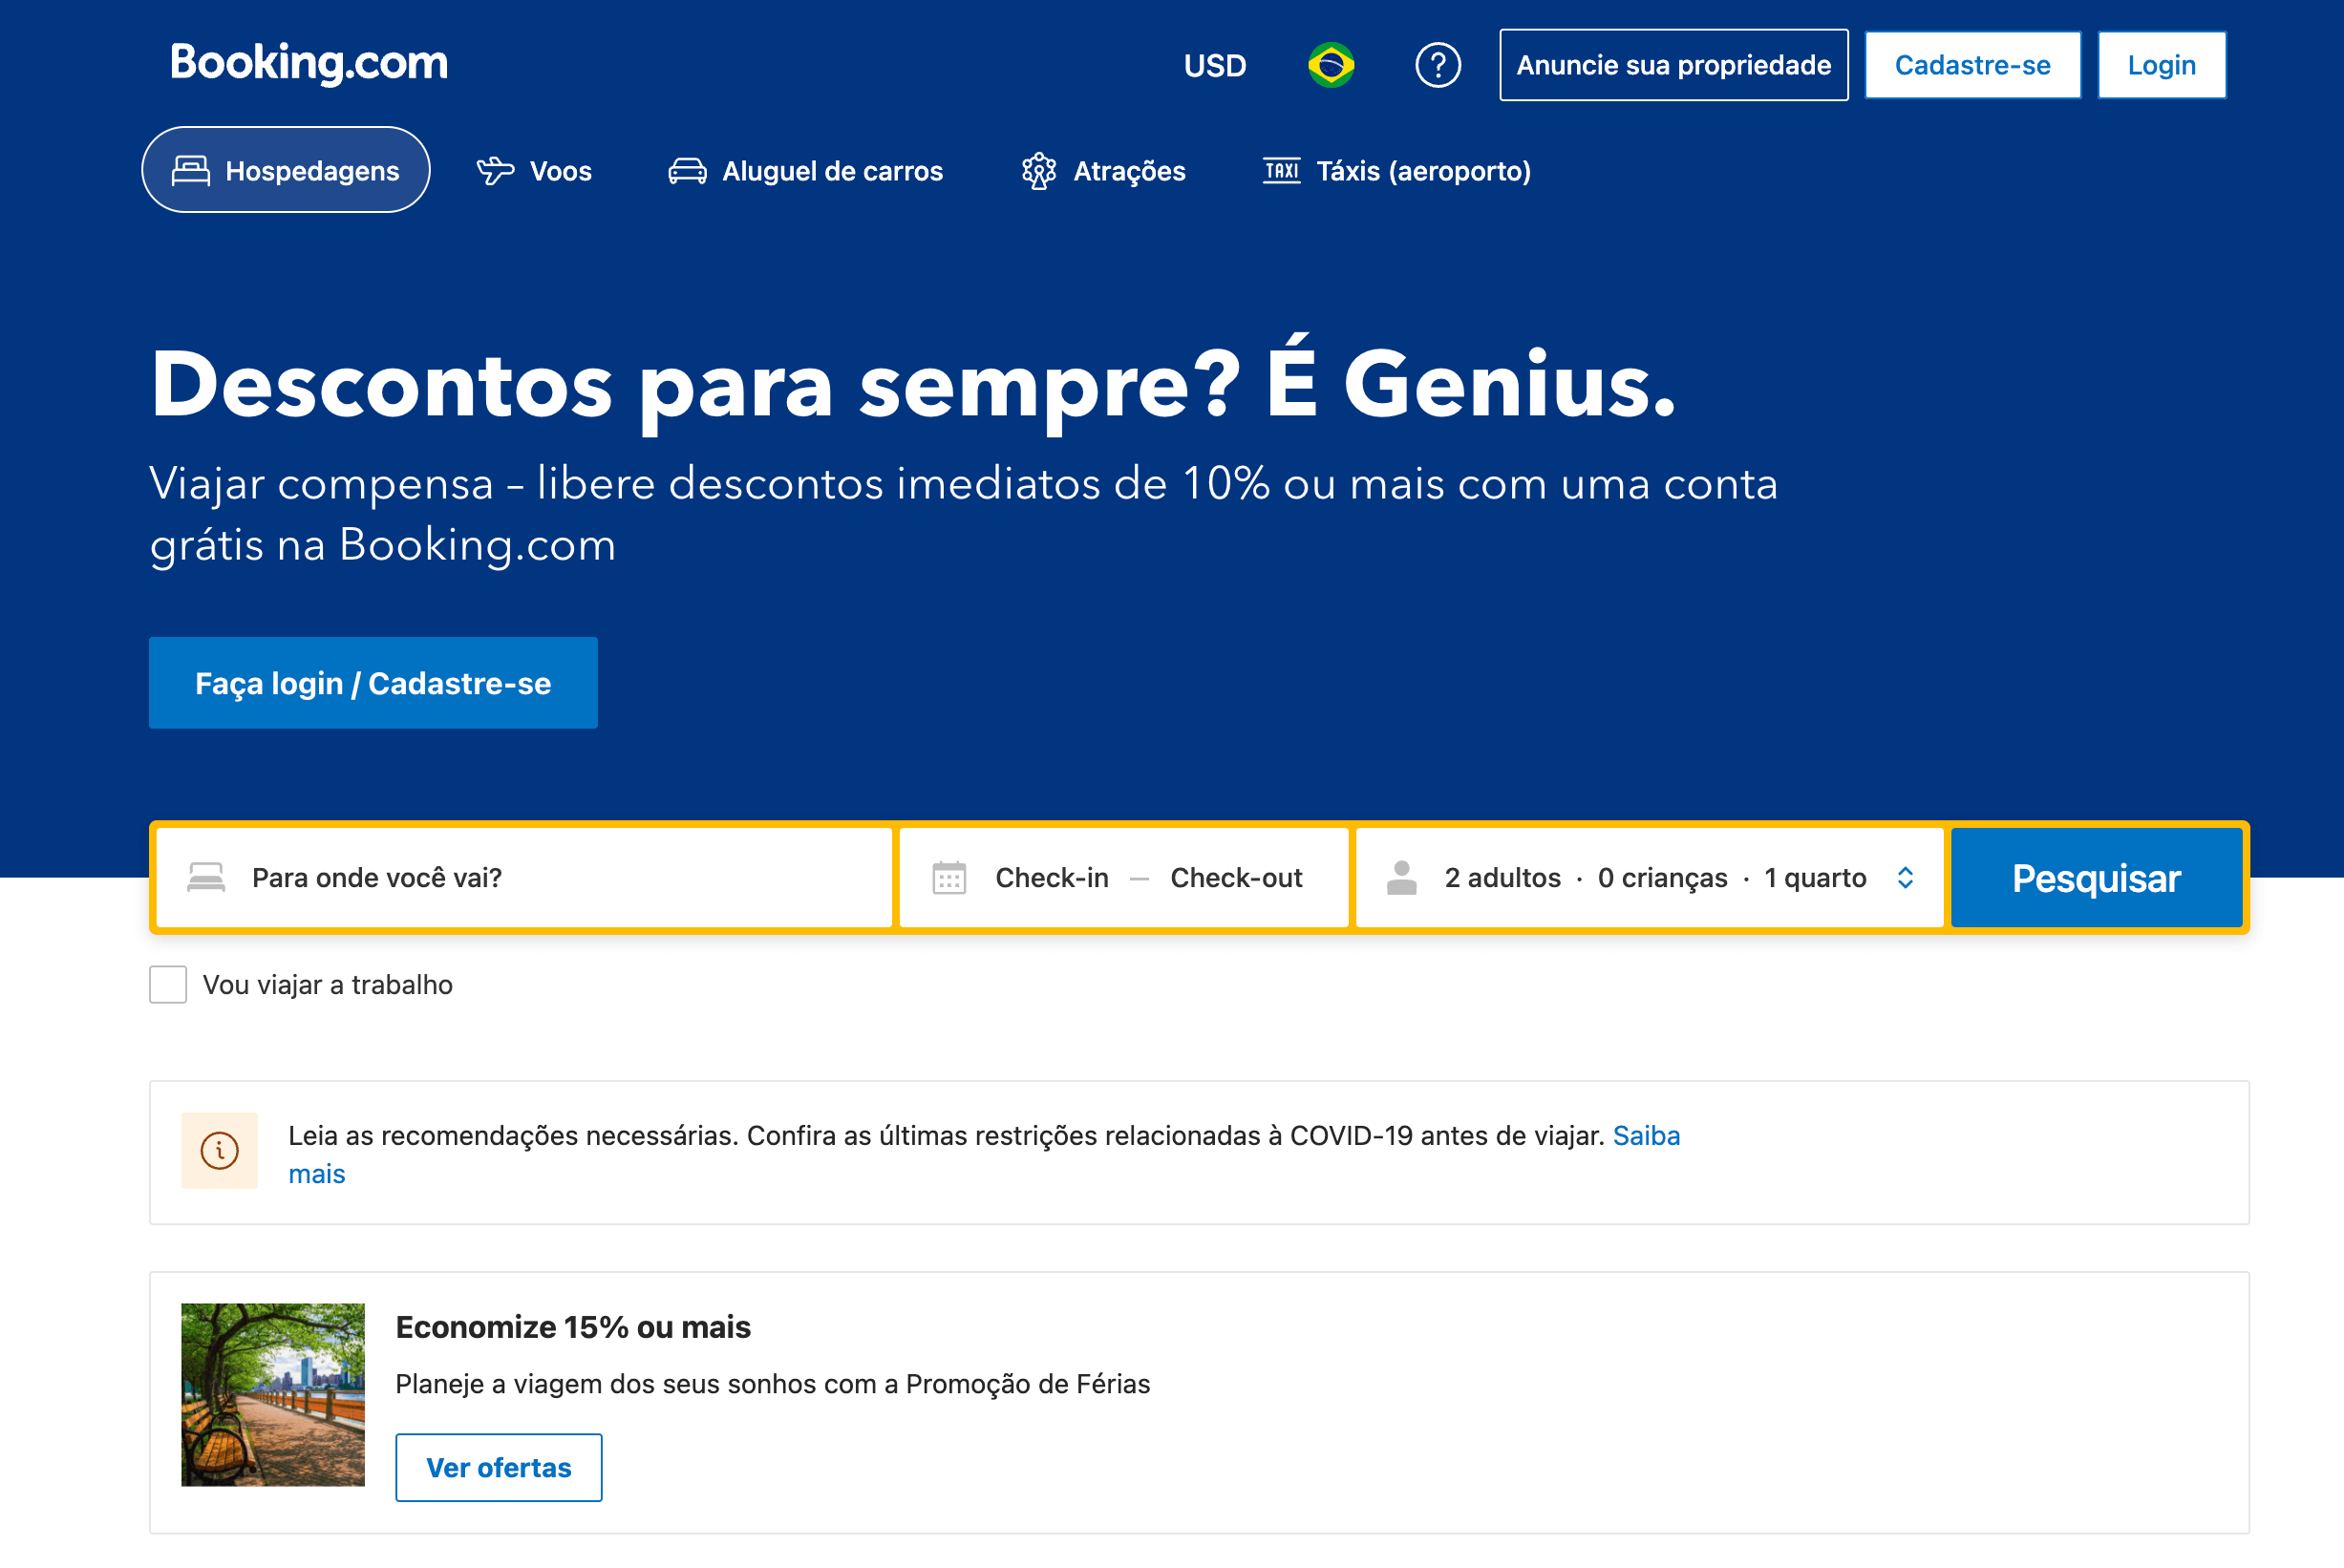Open the 2 adultos guests dropdown
This screenshot has width=2344, height=1568.
pos(1649,877)
